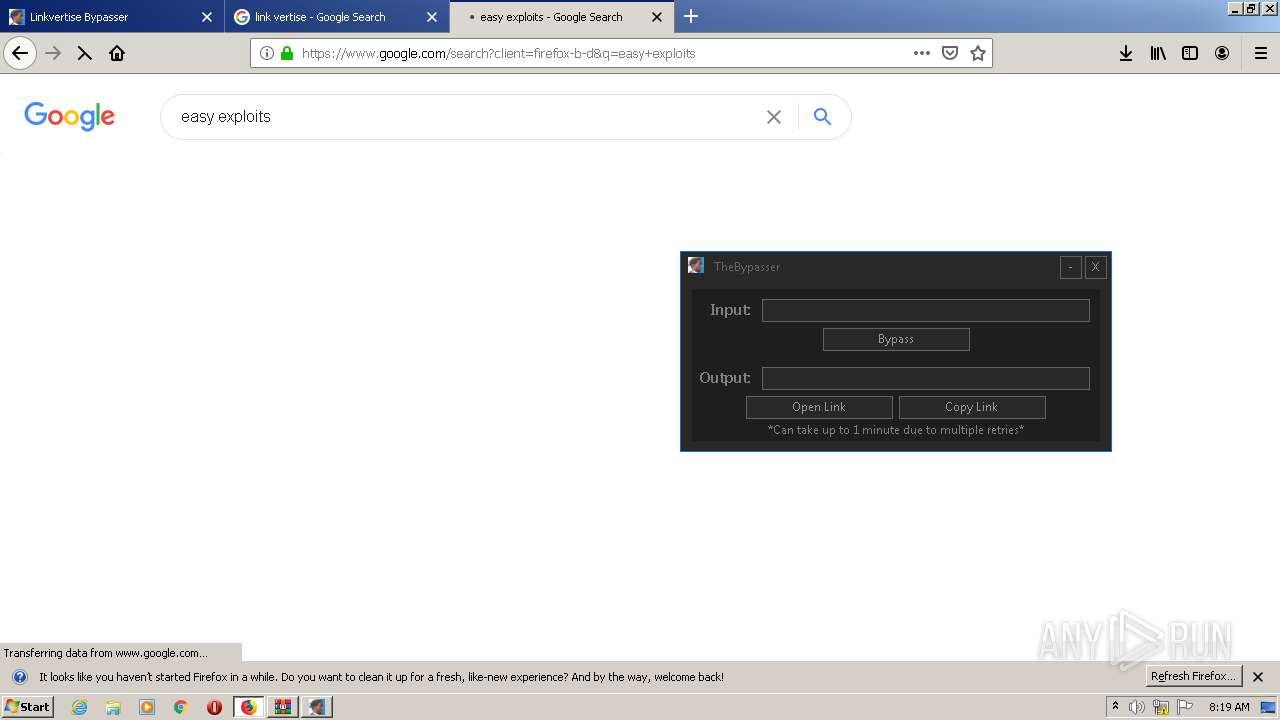Open the Firefox account menu

(1222, 53)
